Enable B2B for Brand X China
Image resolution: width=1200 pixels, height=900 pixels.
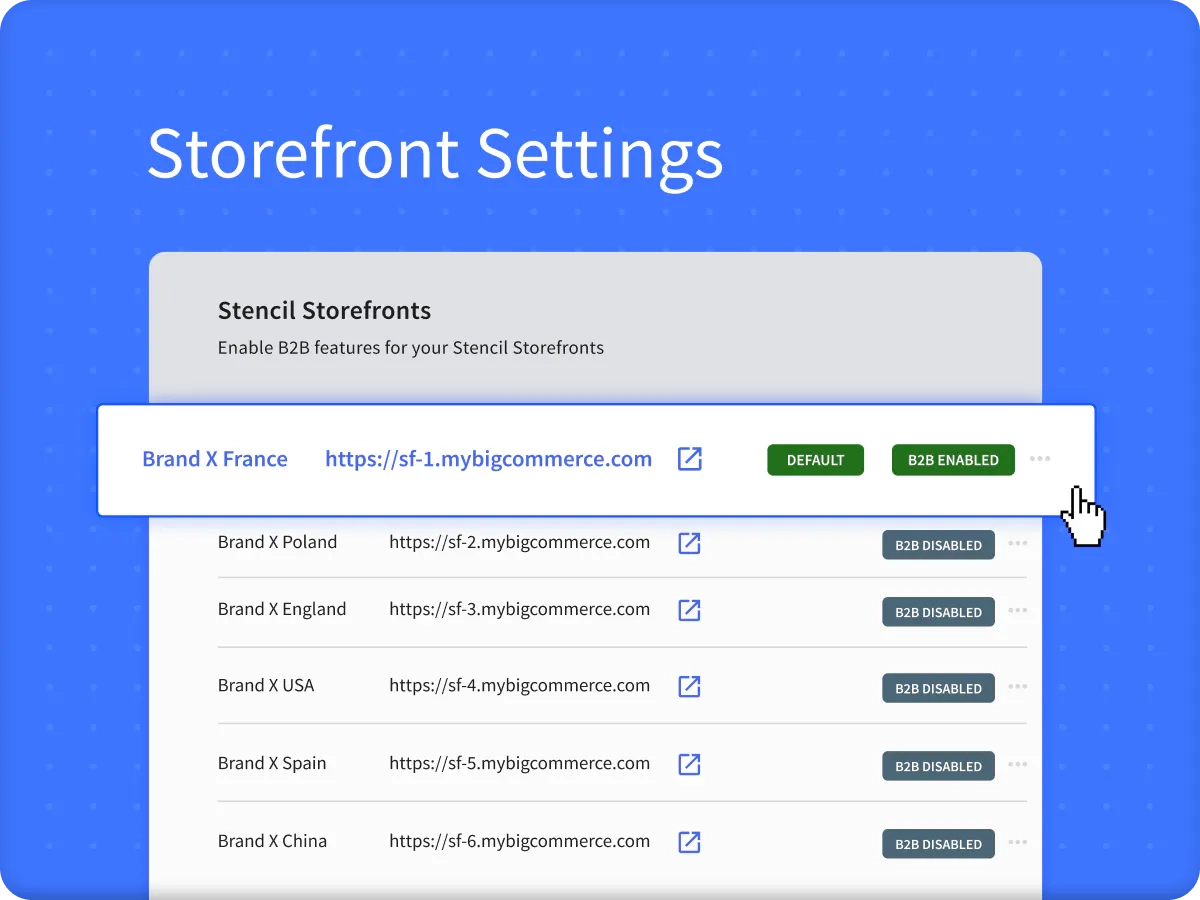[x=938, y=843]
